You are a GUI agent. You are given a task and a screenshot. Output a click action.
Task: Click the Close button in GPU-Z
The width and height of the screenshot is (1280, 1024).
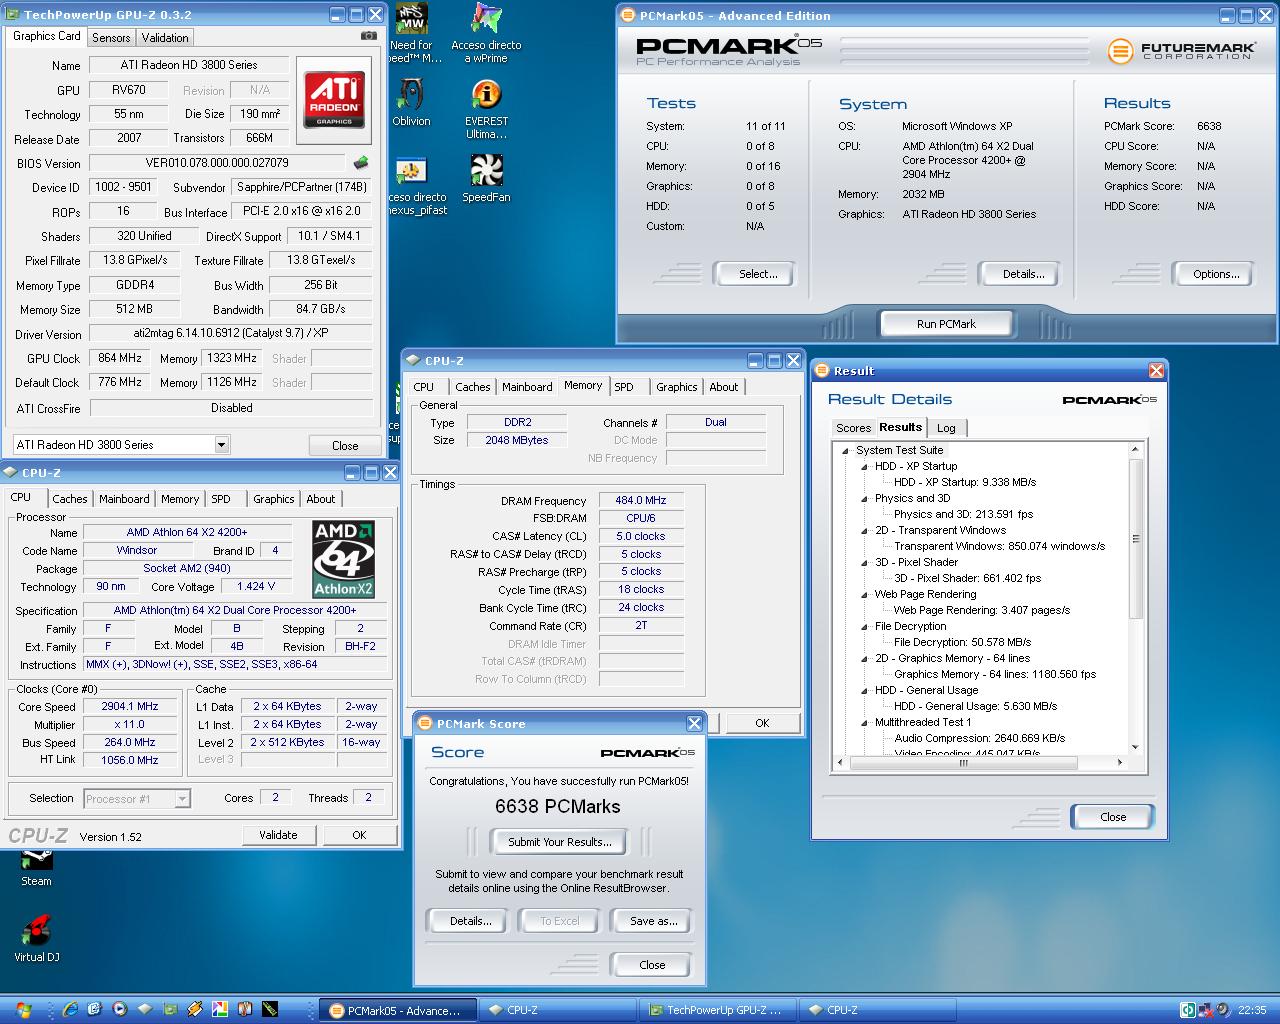(345, 445)
